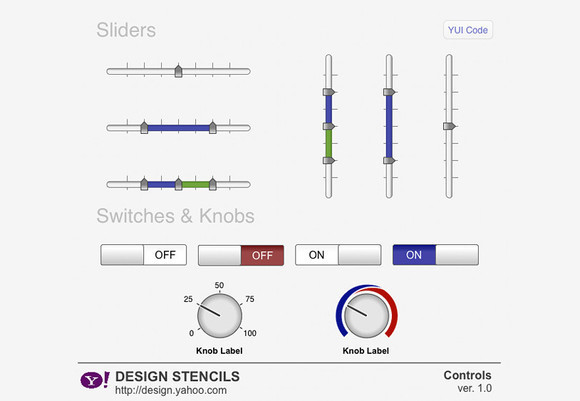Select the left handle of the blue range slider
This screenshot has width=580, height=401.
click(x=144, y=128)
